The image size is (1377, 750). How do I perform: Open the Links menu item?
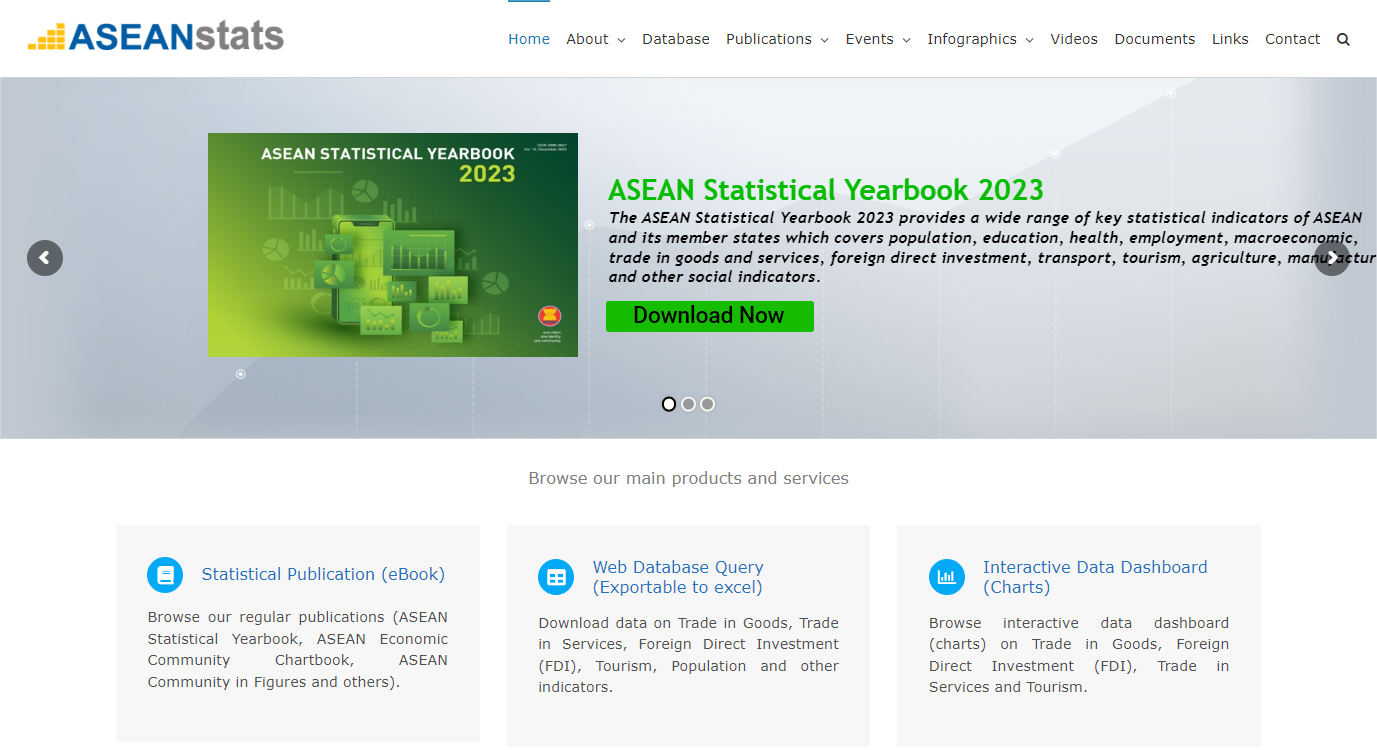1230,39
